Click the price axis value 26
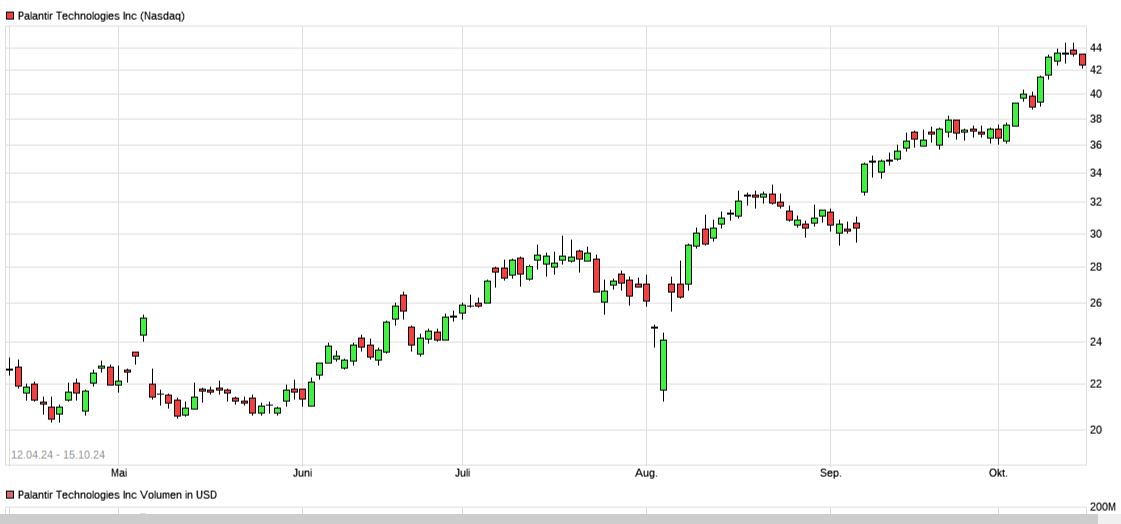 click(1095, 303)
